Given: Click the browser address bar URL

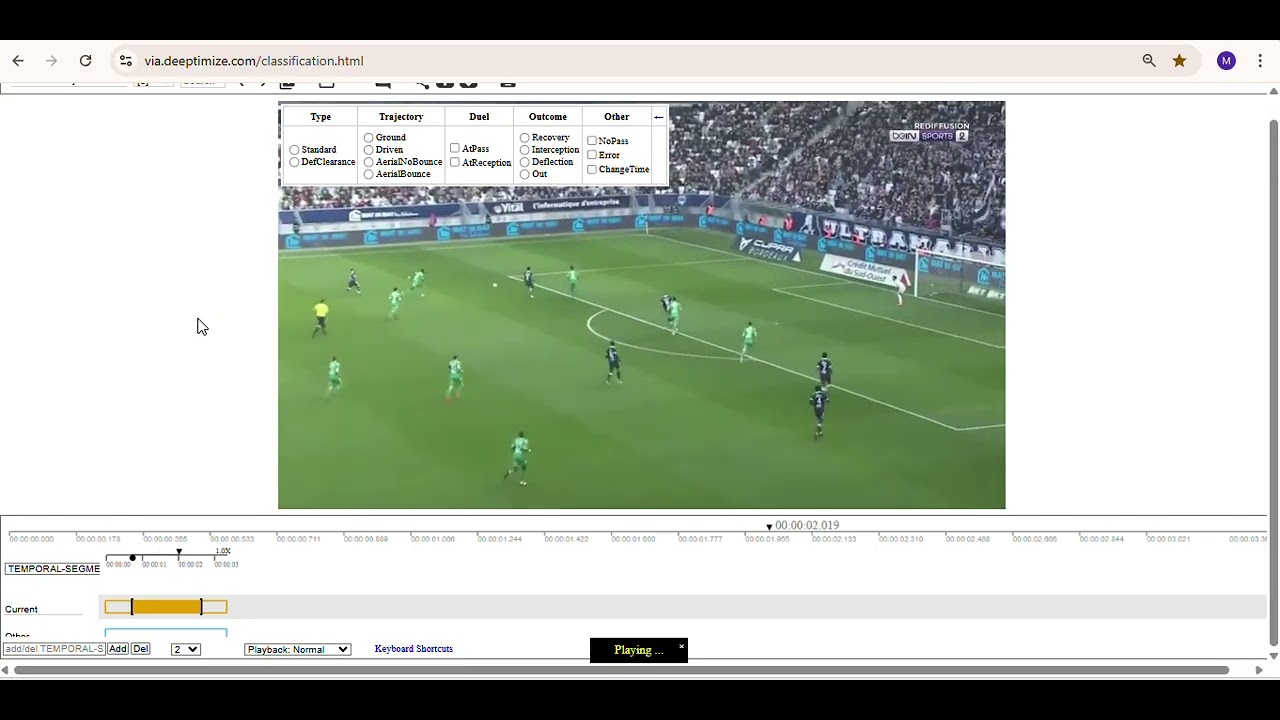Looking at the screenshot, I should 254,61.
